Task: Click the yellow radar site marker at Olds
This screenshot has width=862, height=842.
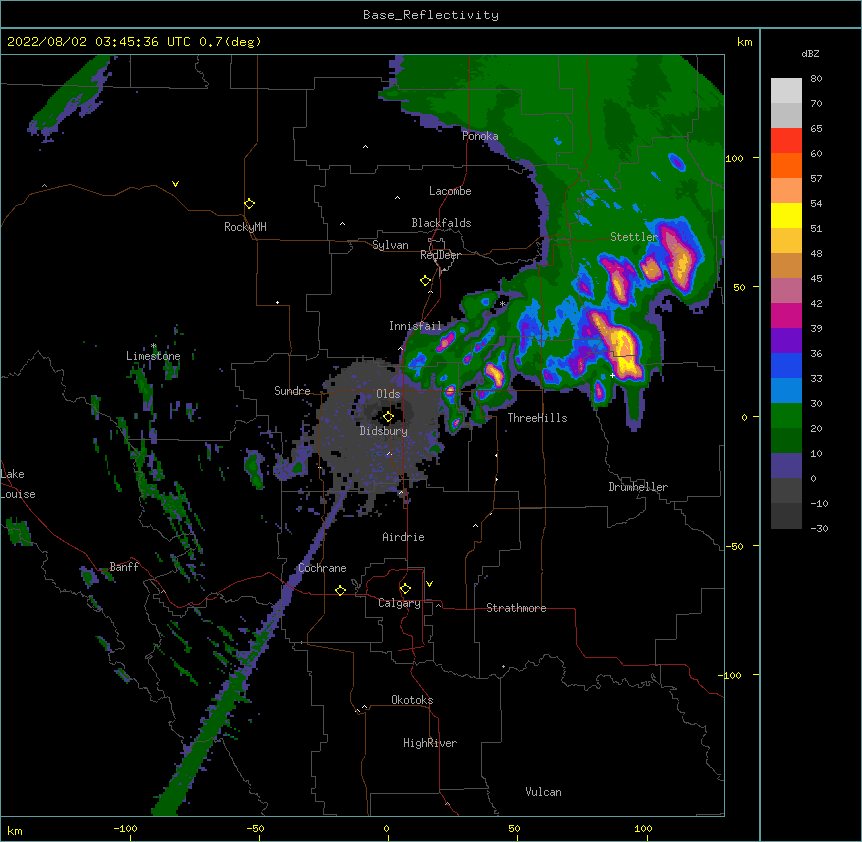Action: pos(388,417)
